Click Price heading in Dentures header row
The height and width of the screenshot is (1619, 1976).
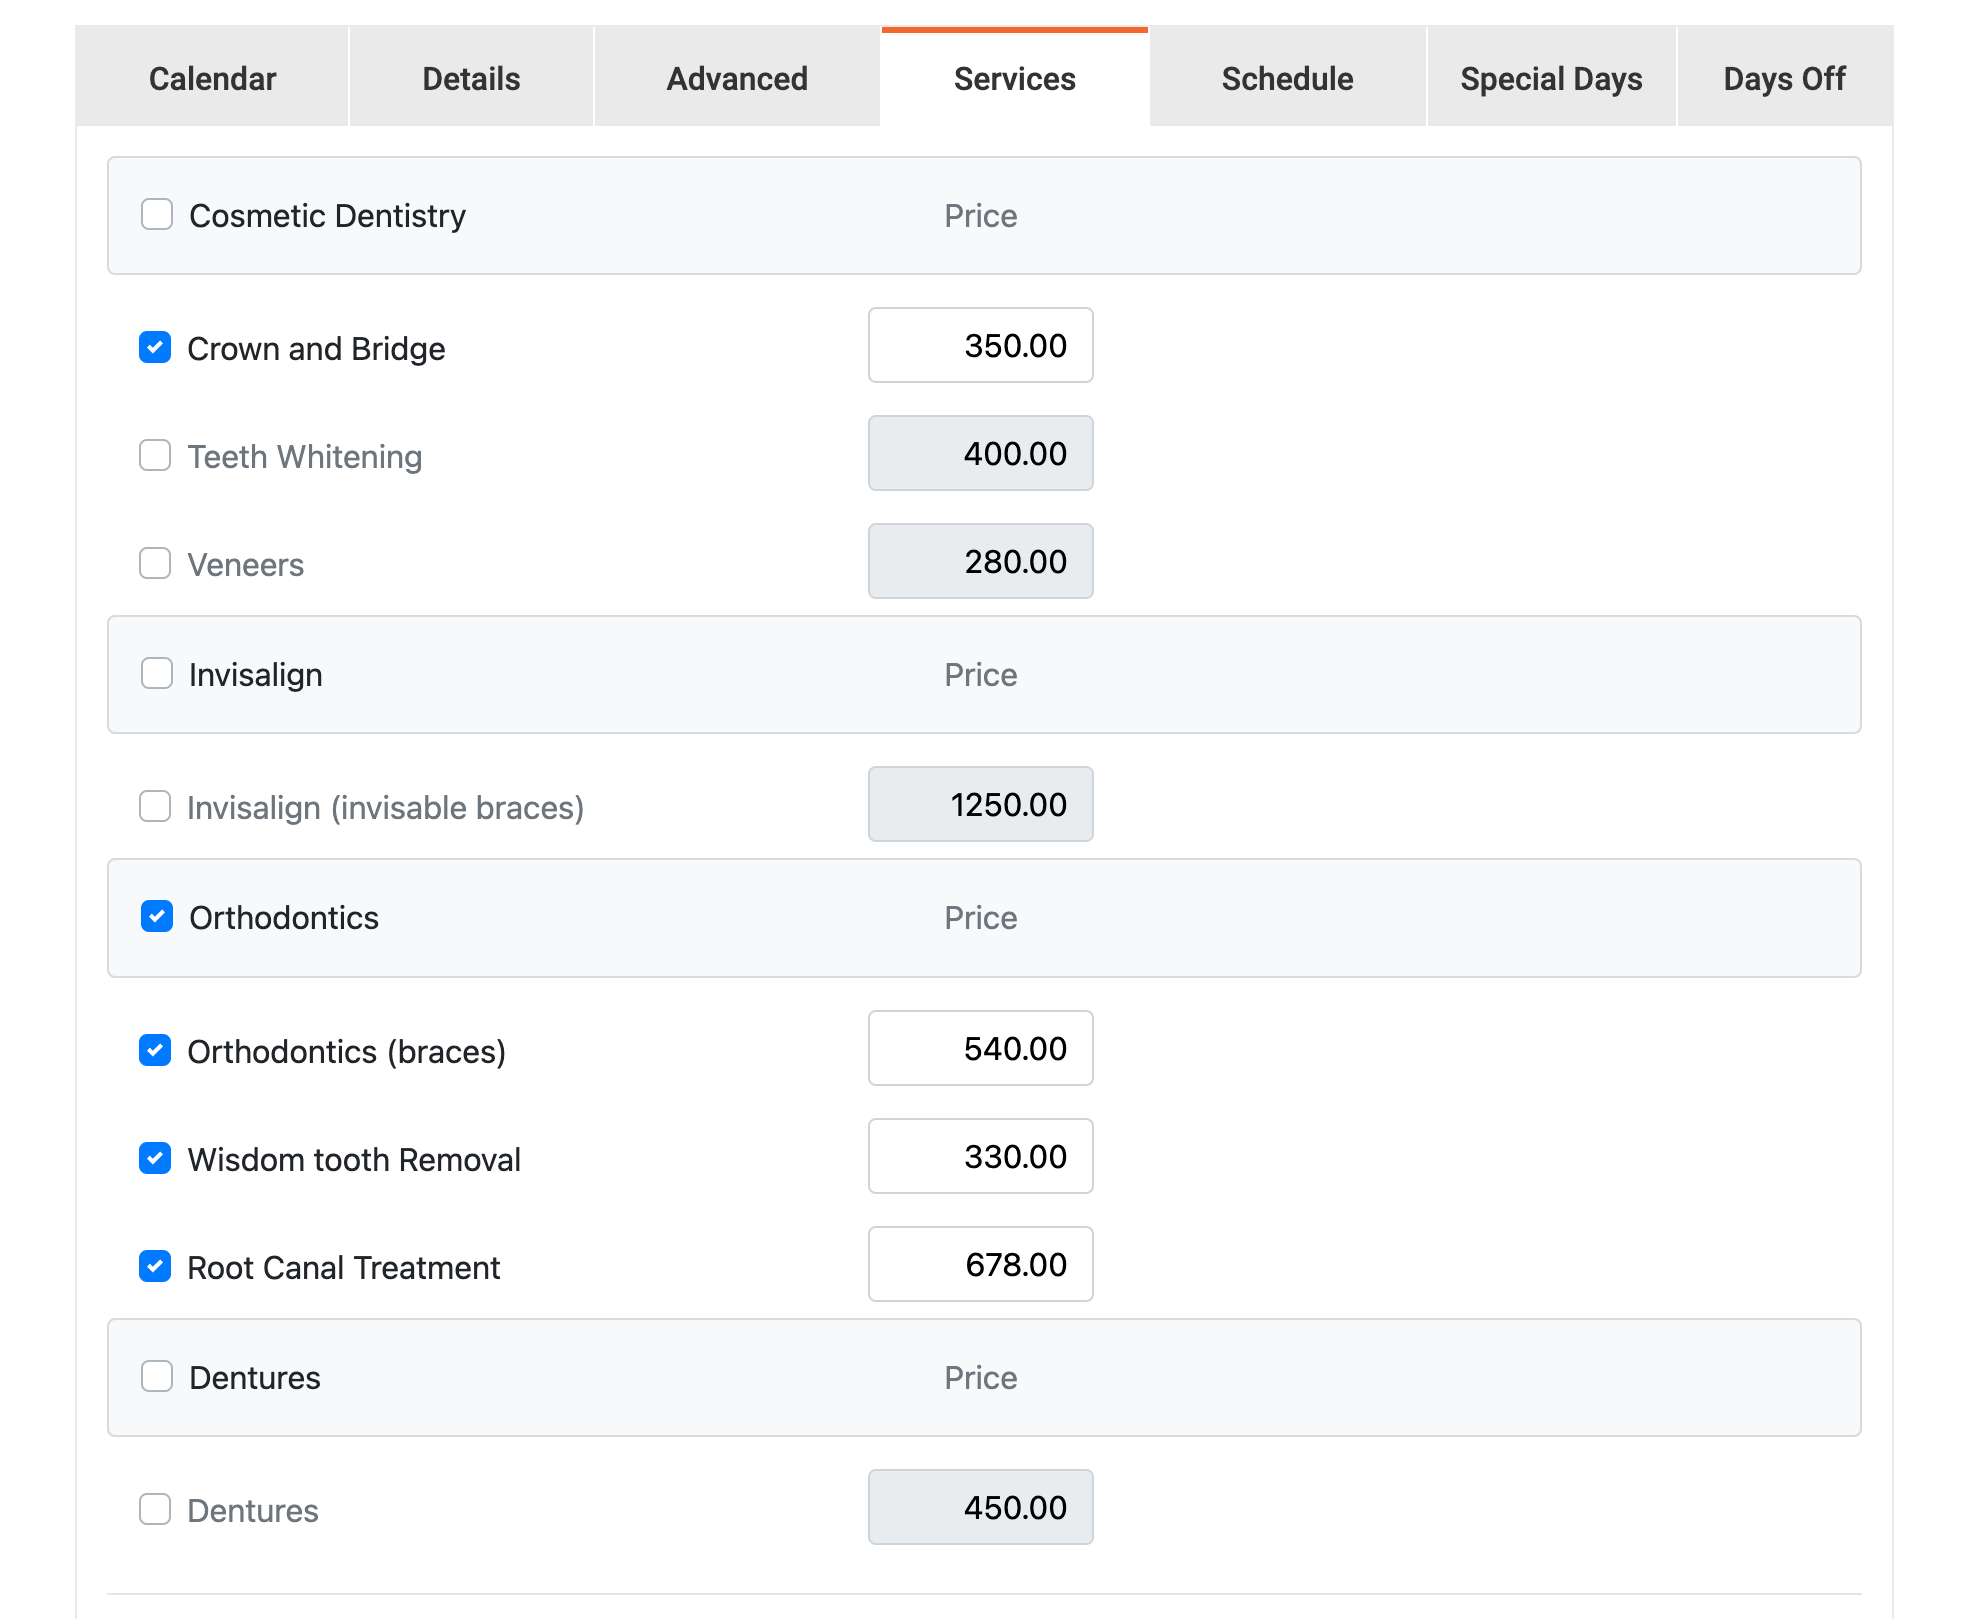tap(981, 1378)
